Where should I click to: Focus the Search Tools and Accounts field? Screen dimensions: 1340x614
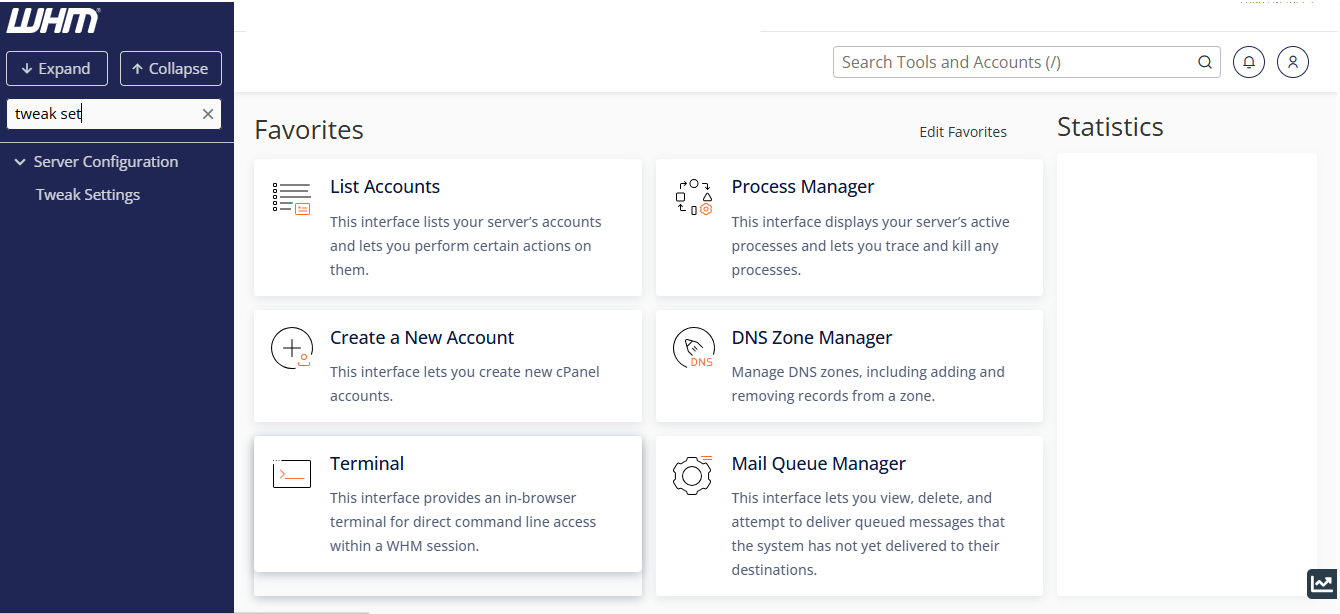[1015, 62]
